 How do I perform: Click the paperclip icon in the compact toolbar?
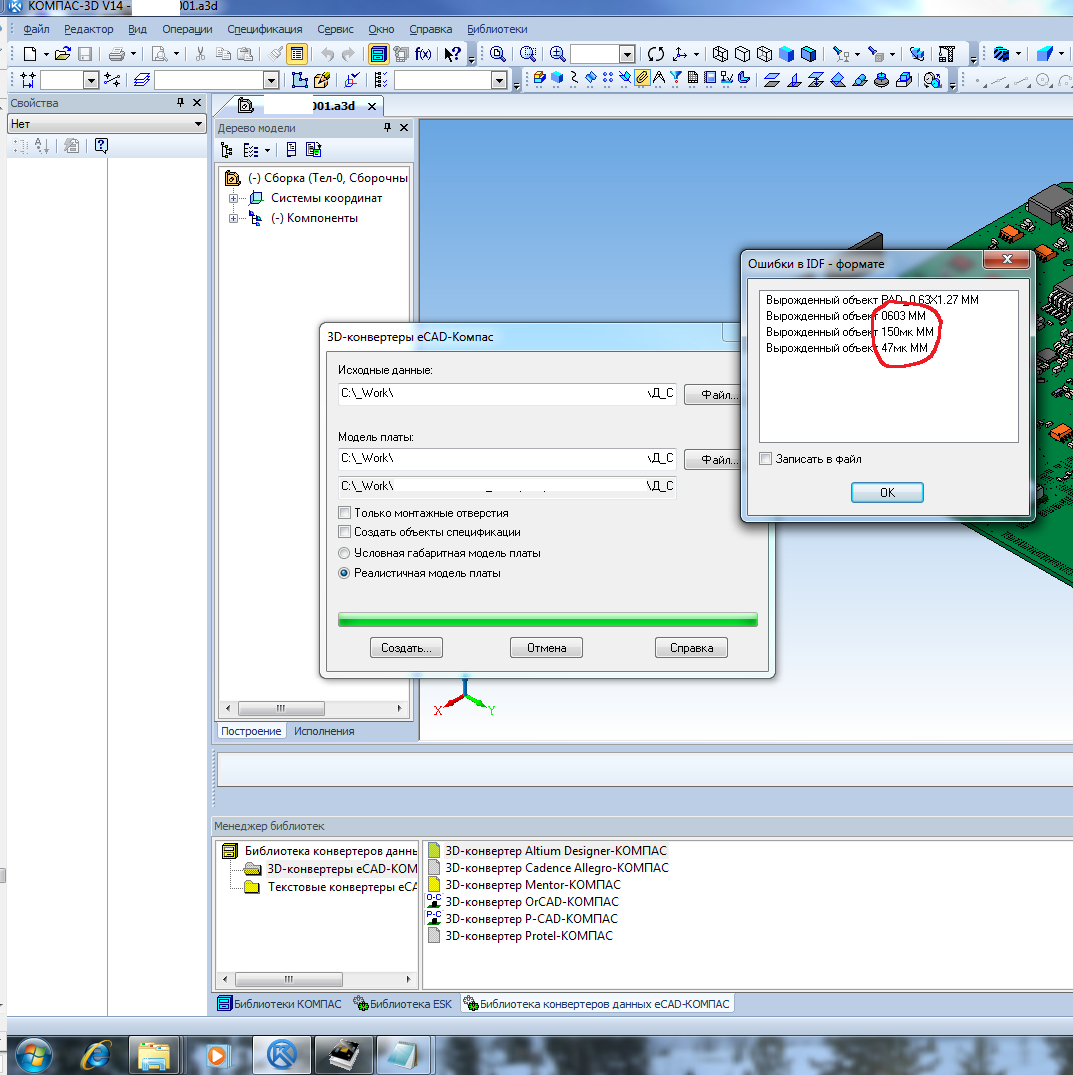tap(642, 77)
